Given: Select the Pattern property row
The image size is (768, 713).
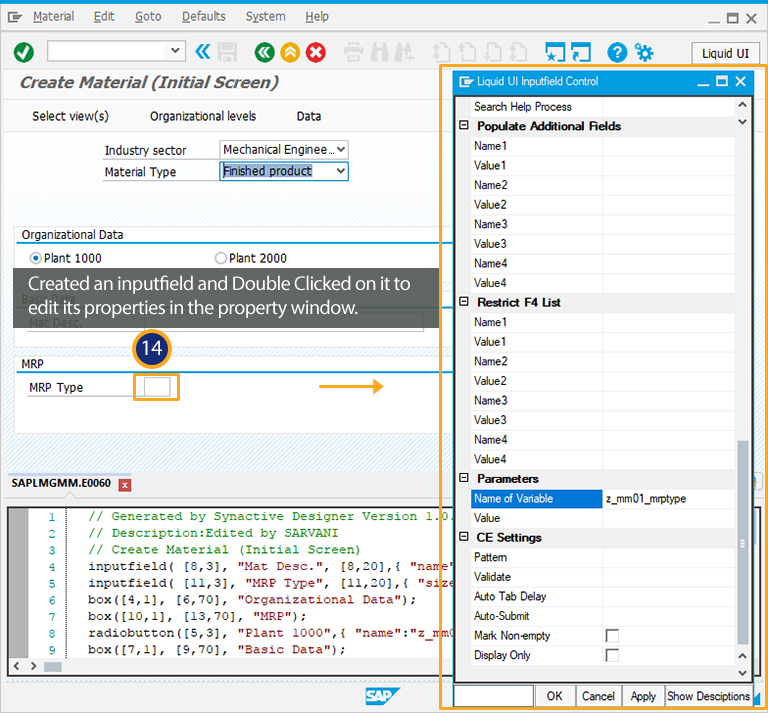Looking at the screenshot, I should click(603, 557).
